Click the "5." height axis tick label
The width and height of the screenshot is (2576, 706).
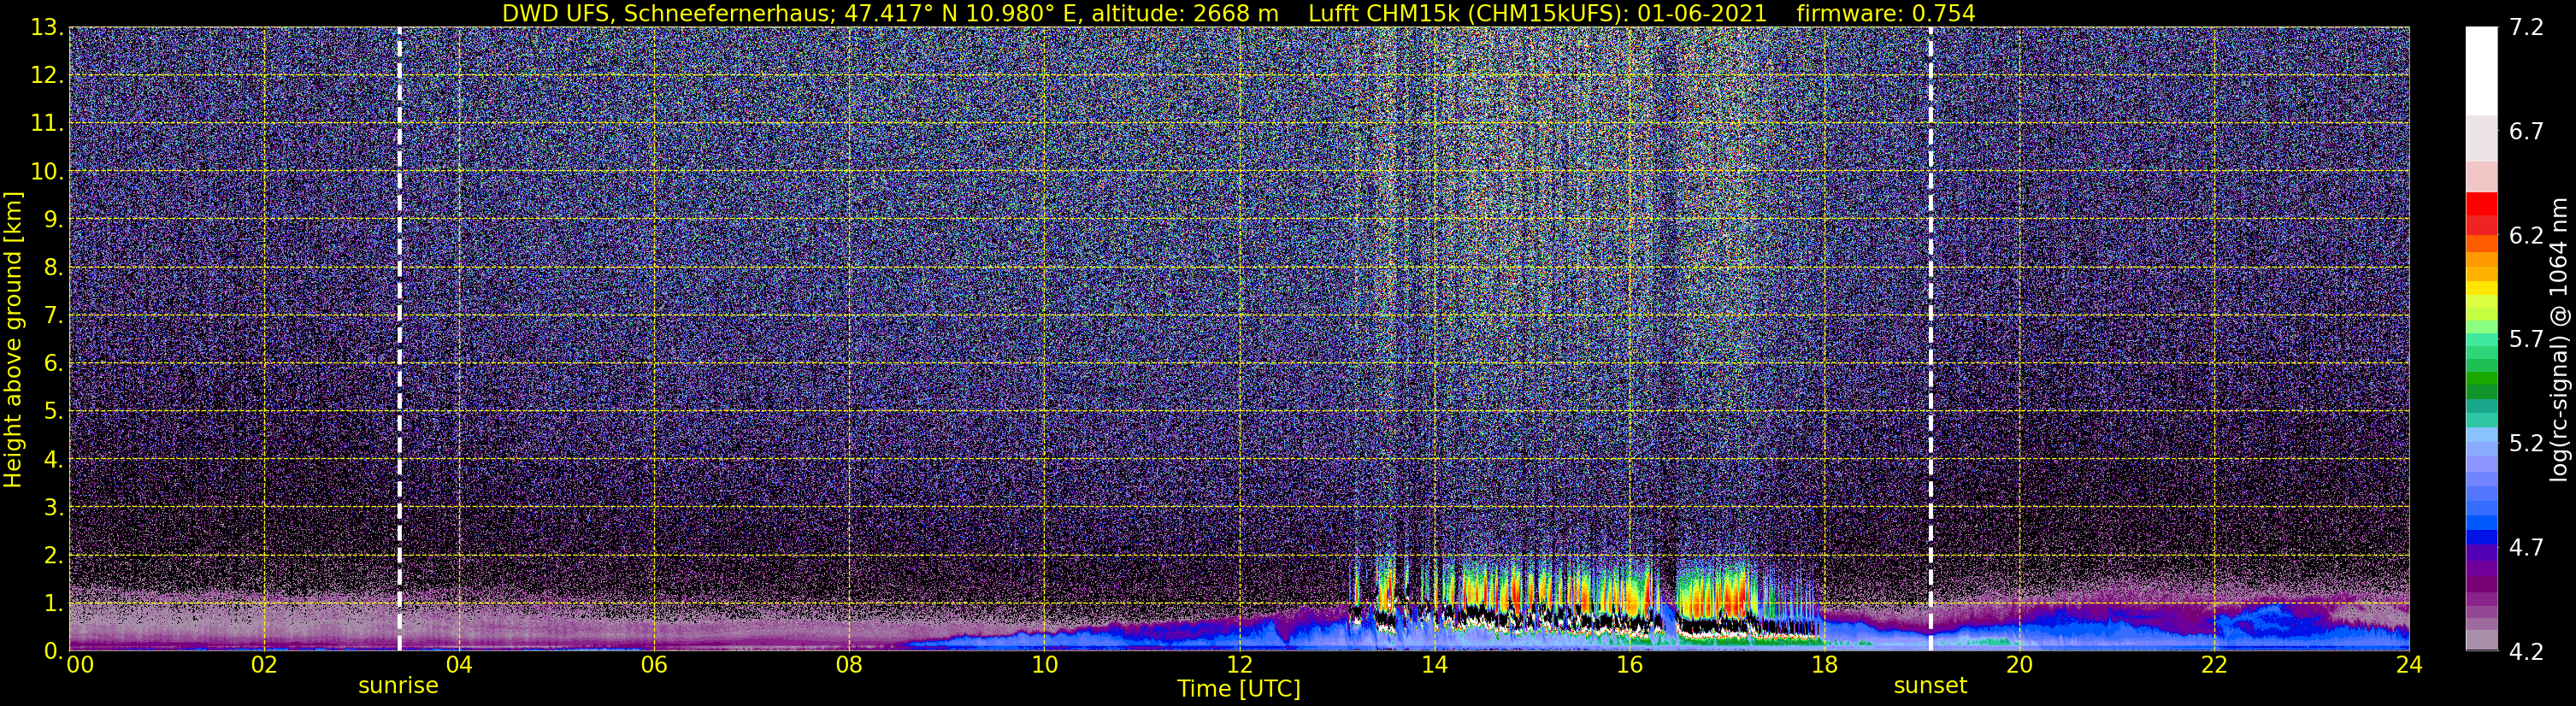(54, 412)
